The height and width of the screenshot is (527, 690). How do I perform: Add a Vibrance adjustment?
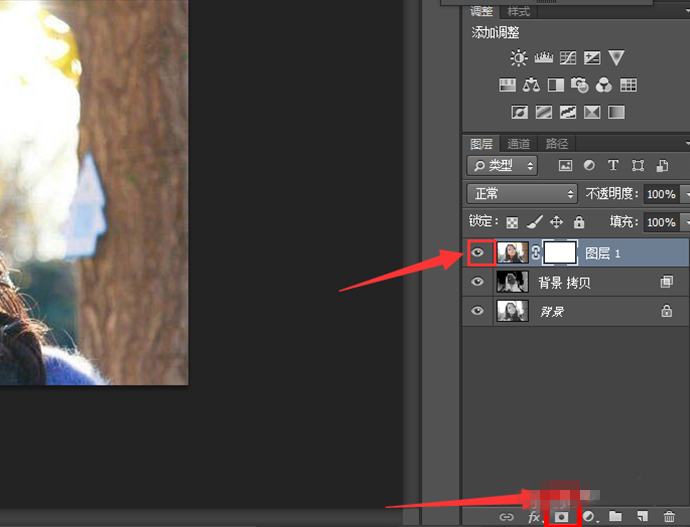616,58
